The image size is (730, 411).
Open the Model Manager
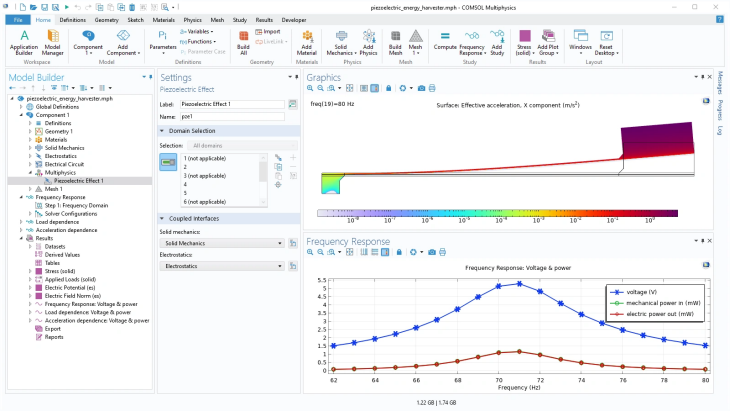click(x=53, y=42)
